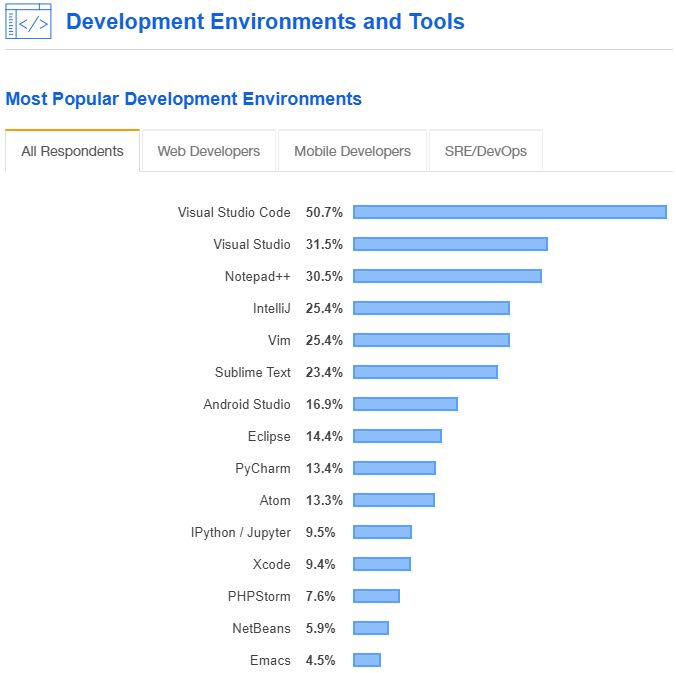The height and width of the screenshot is (673, 676).
Task: Switch to the Web Developers tab
Action: pos(209,151)
